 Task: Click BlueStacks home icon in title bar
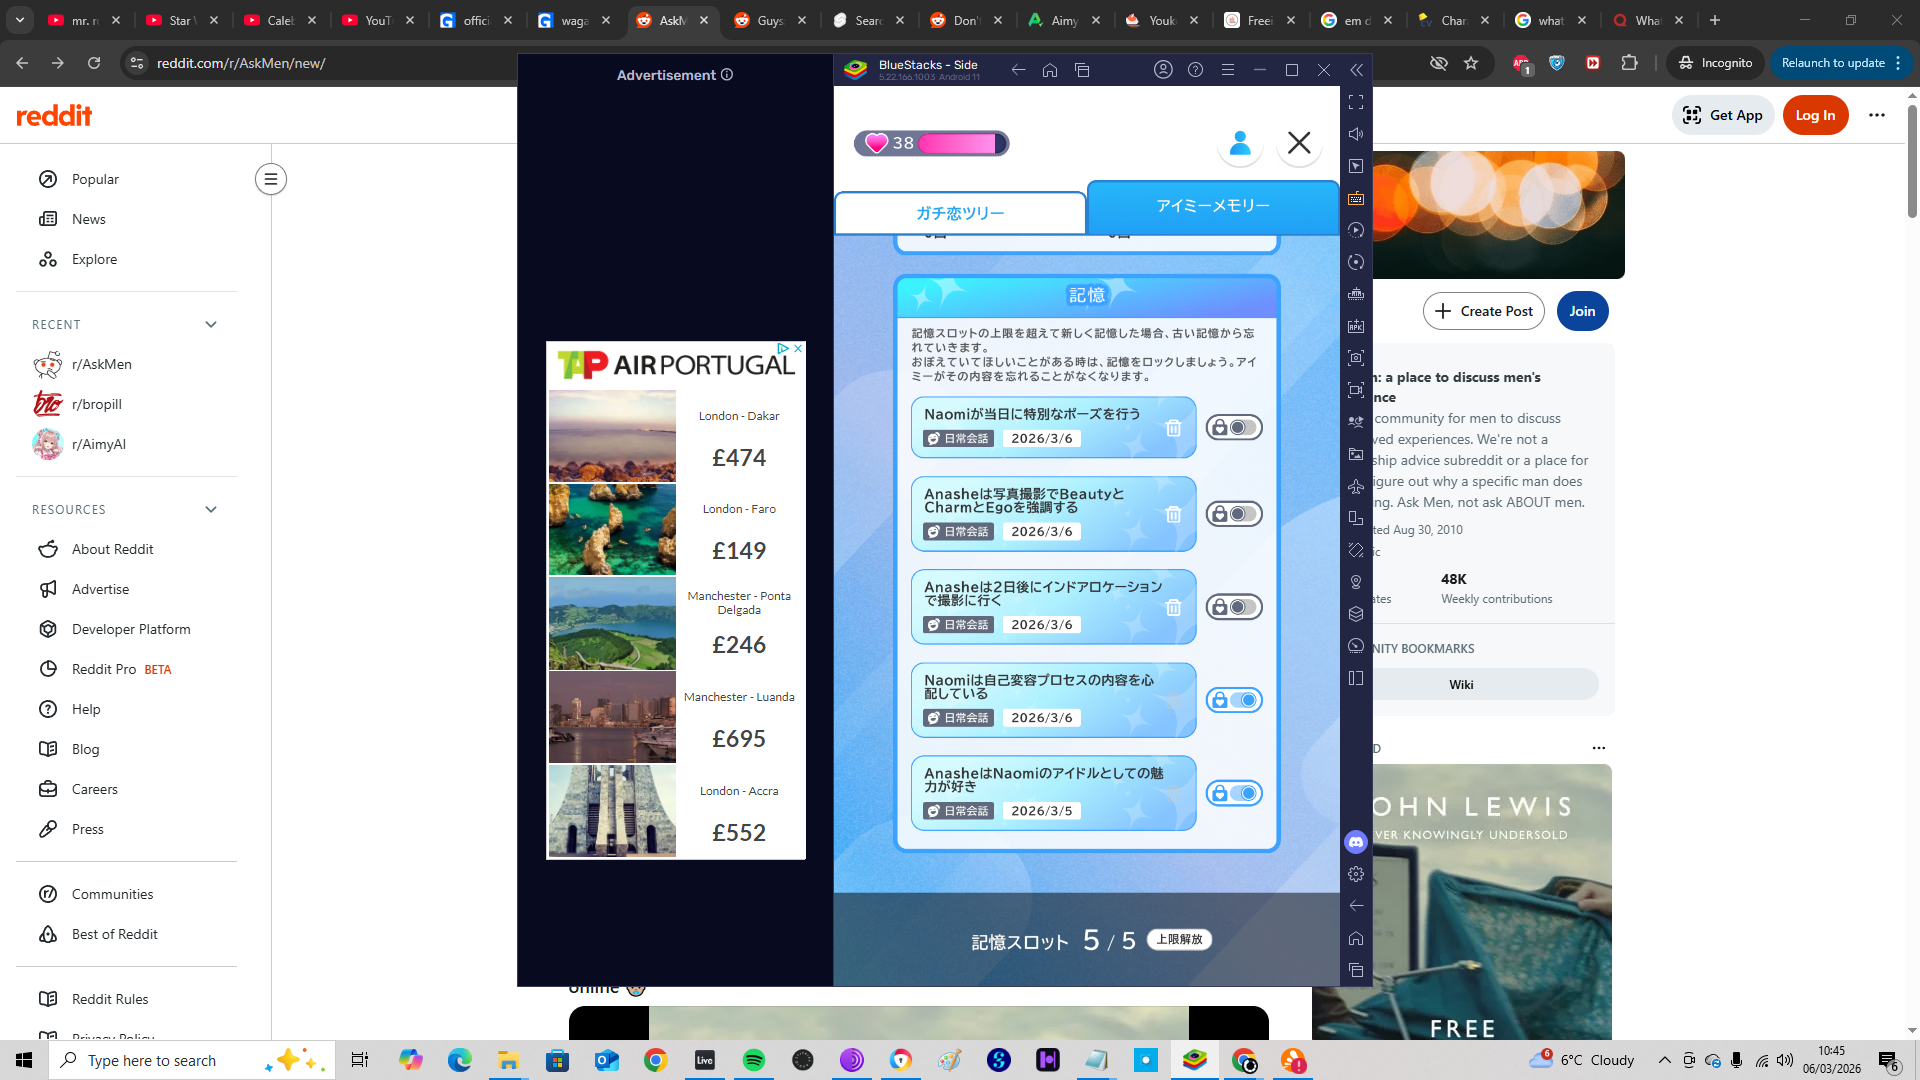tap(1050, 70)
